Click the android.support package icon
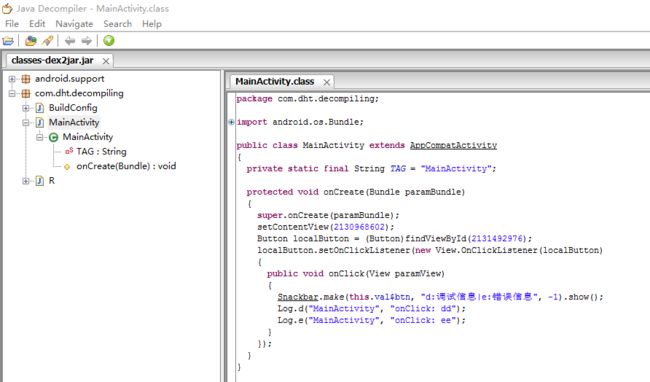 pyautogui.click(x=26, y=79)
